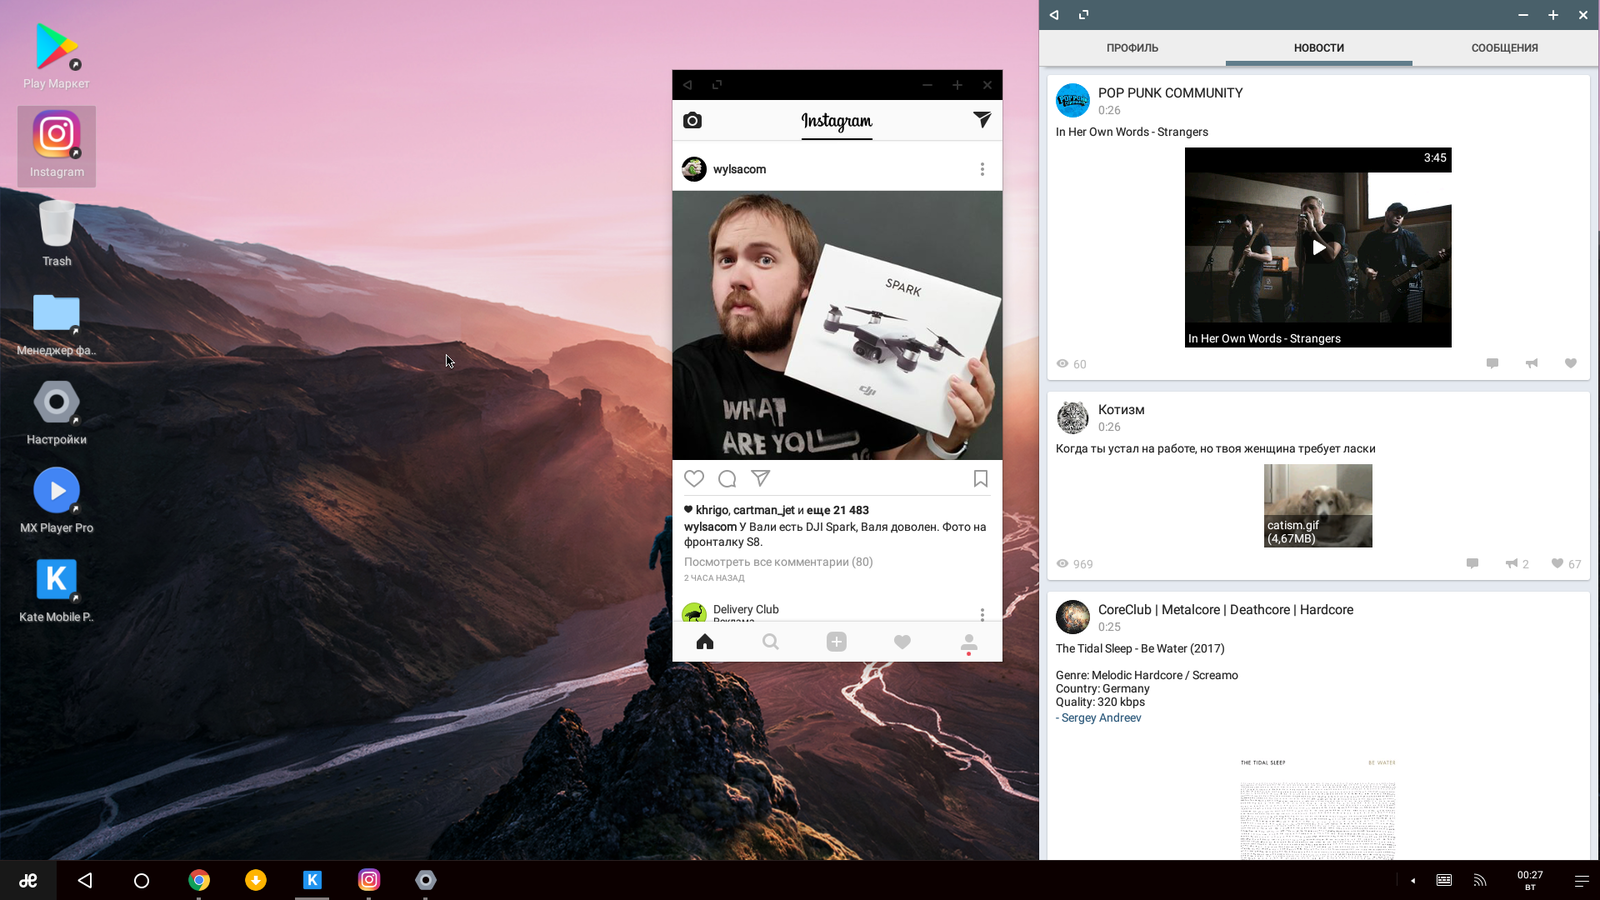Open notification center menu icon

1581,881
